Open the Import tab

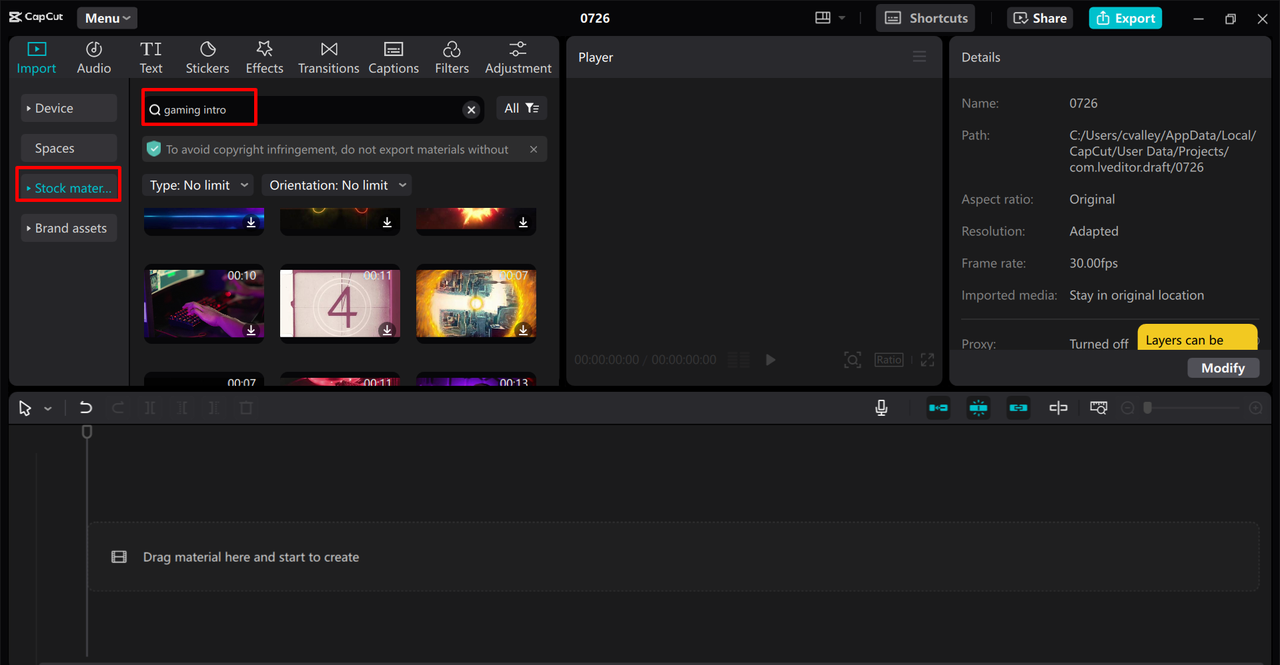[x=36, y=58]
